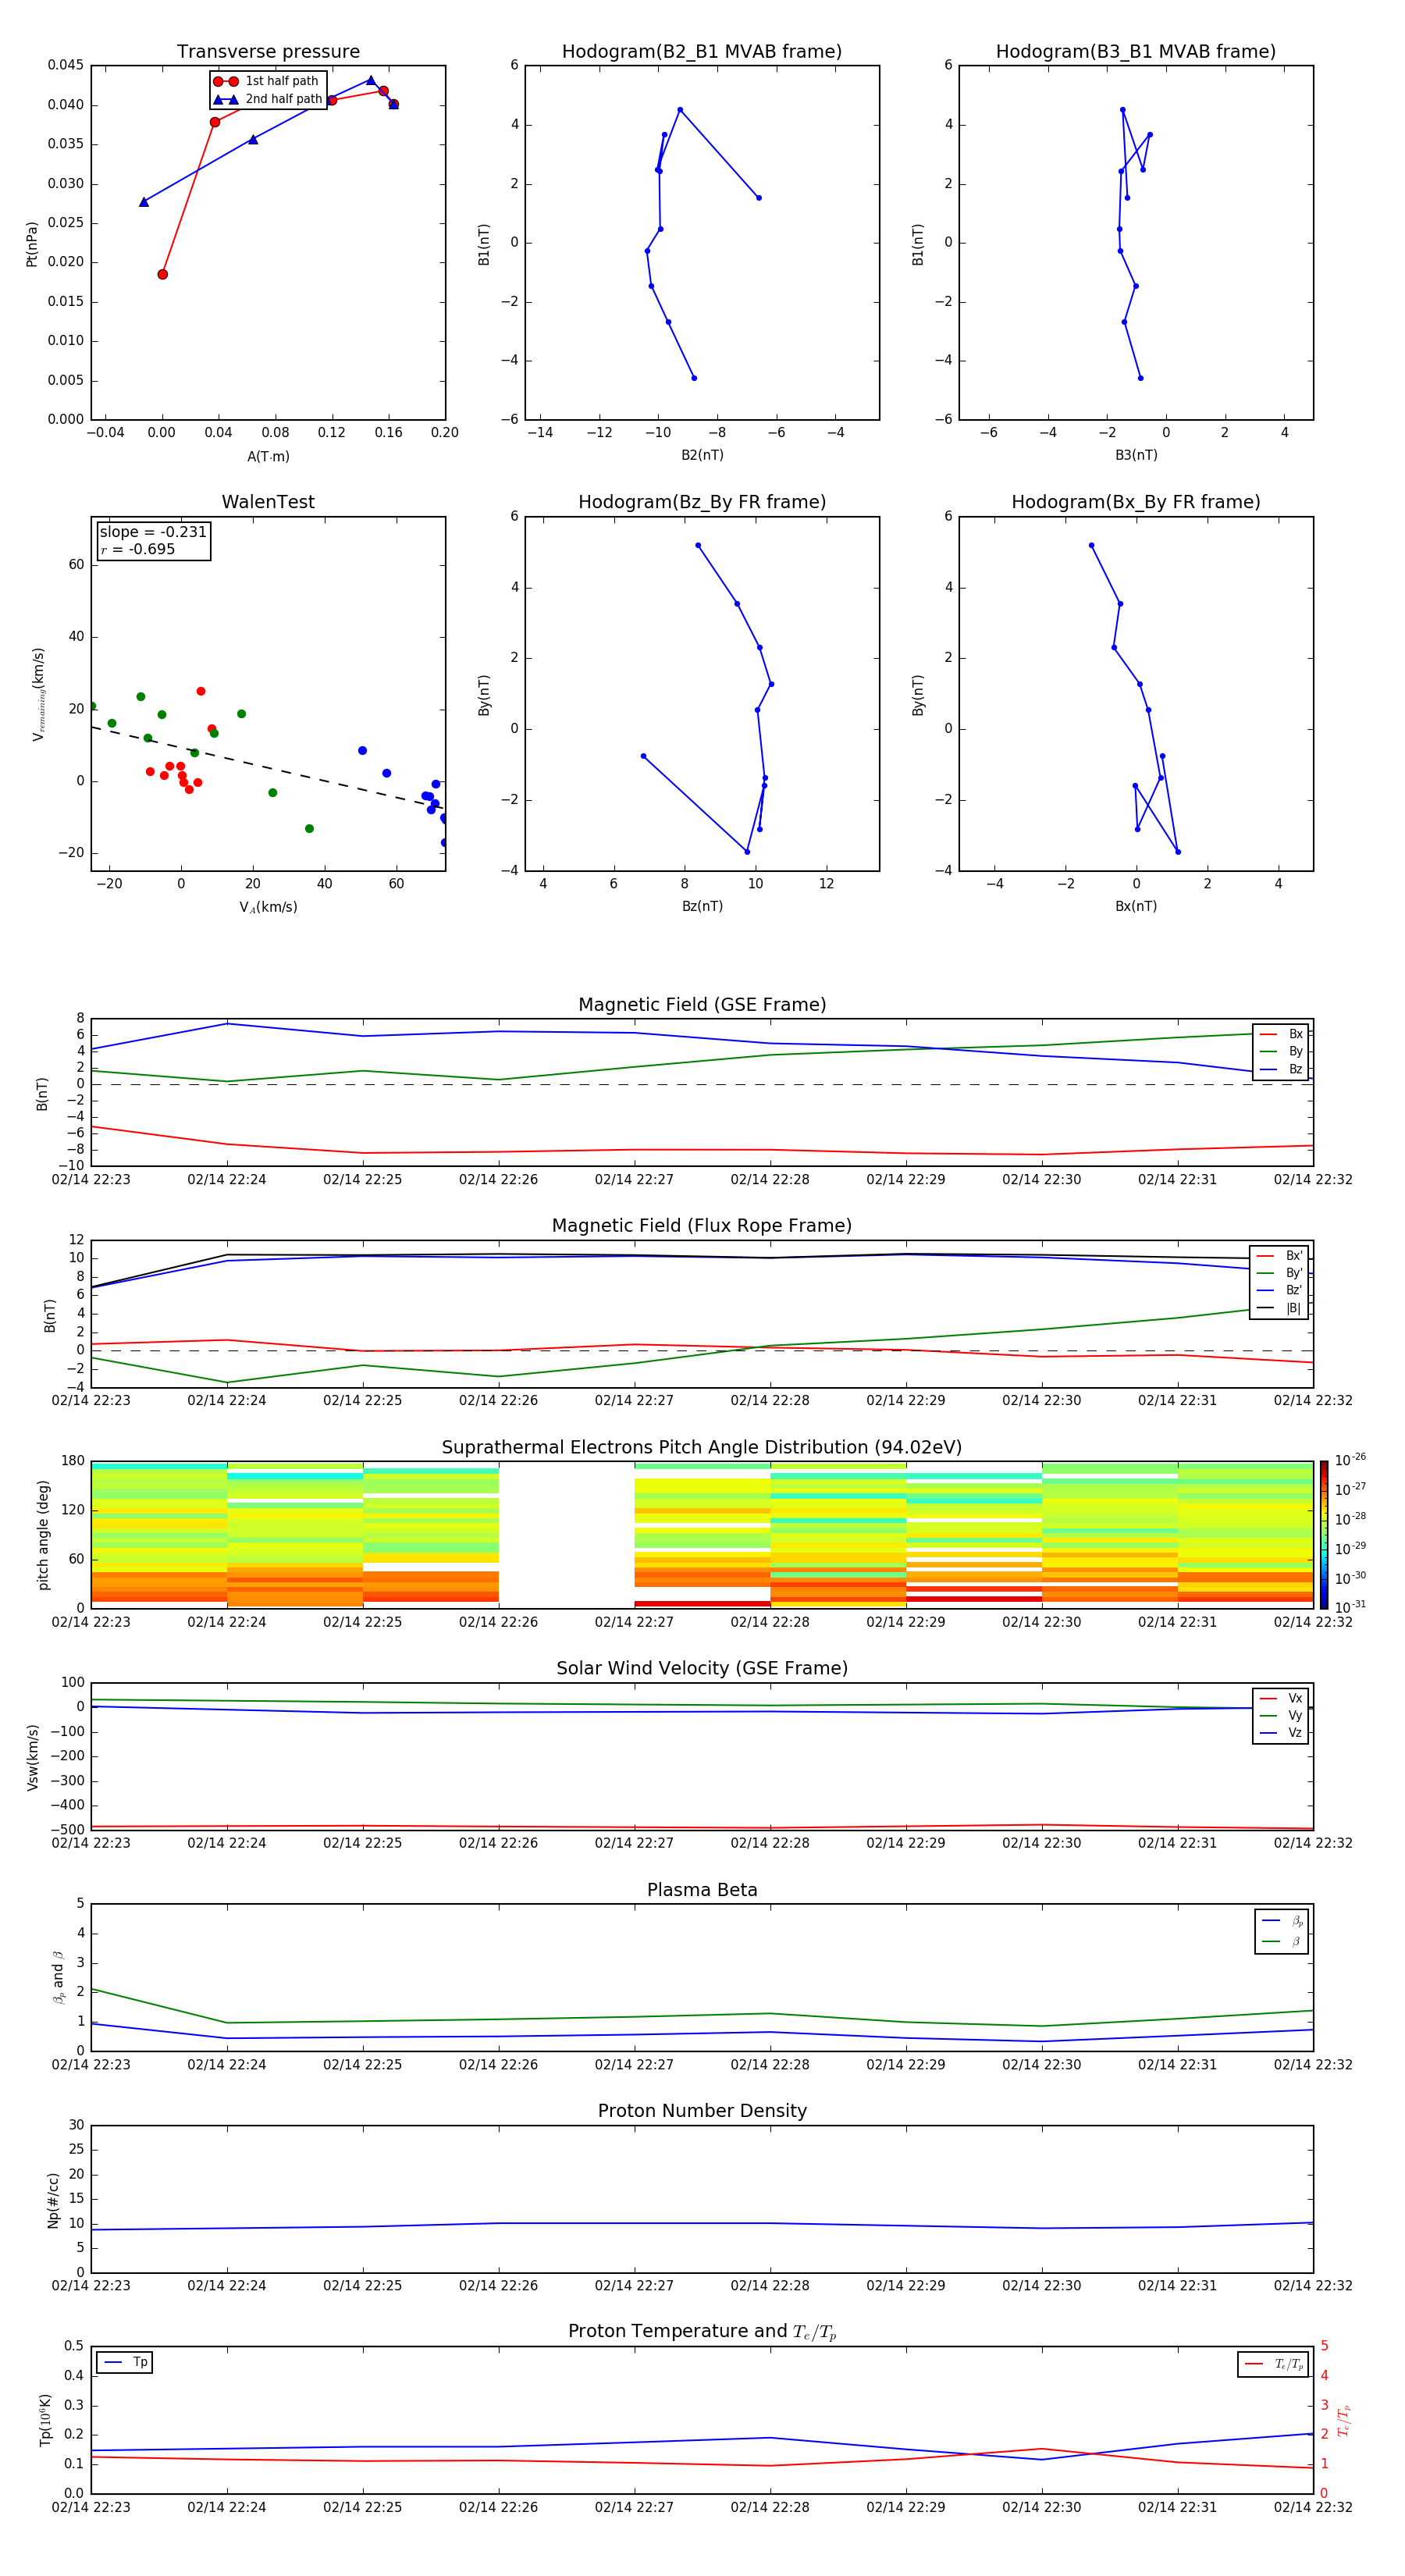
Task: Click the leftmost blue triangle in Transverse pressure plot
Action: click(144, 202)
